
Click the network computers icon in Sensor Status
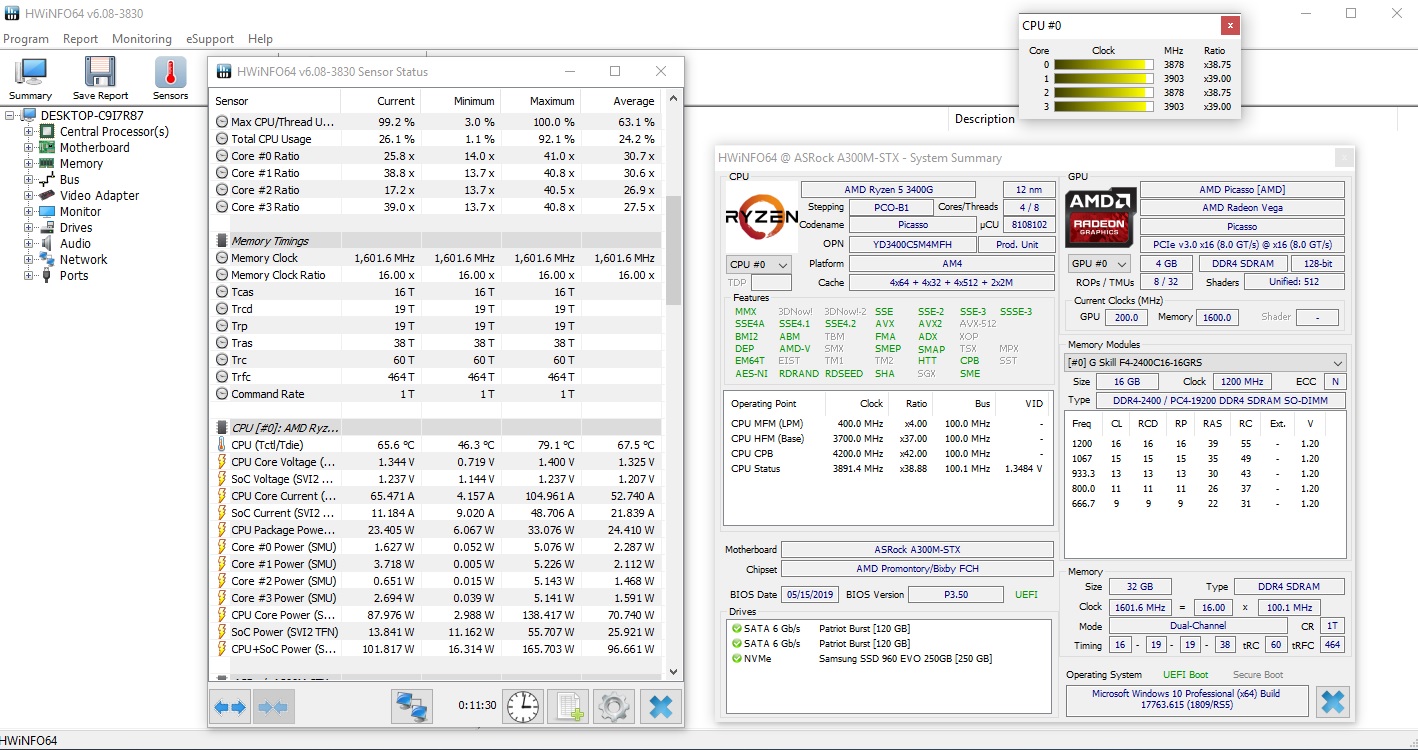(x=412, y=707)
